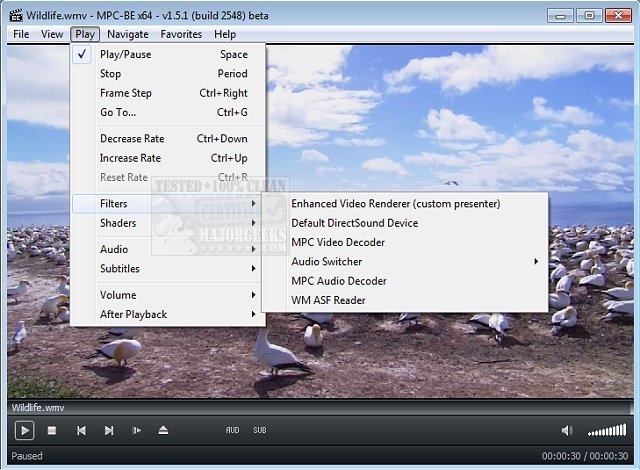The image size is (640, 470).
Task: Expand the Filters submenu
Action: 168,204
